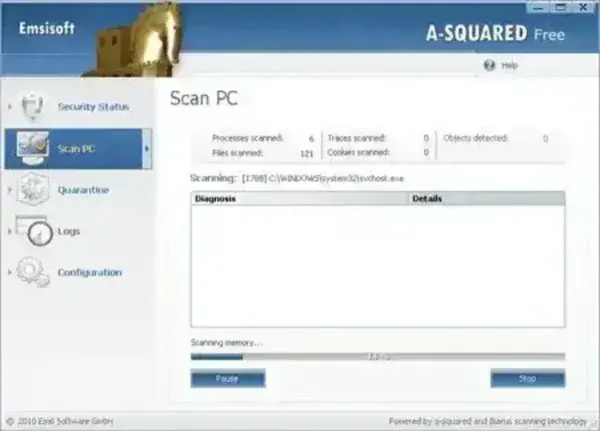Click the scanning memory progress bar
The image size is (600, 431).
377,356
